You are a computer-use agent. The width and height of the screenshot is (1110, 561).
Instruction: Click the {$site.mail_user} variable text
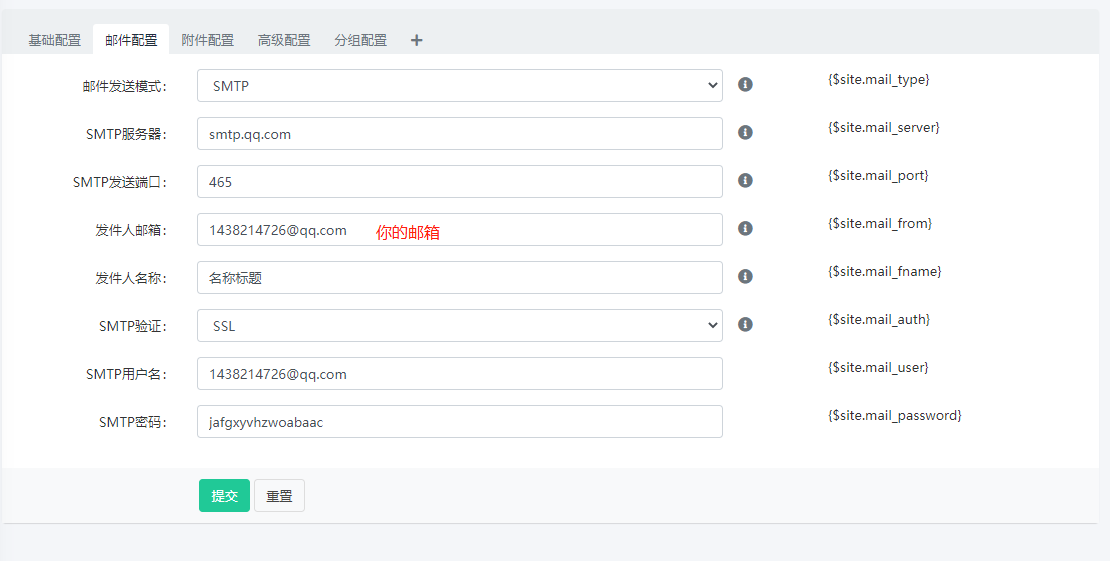pos(878,368)
